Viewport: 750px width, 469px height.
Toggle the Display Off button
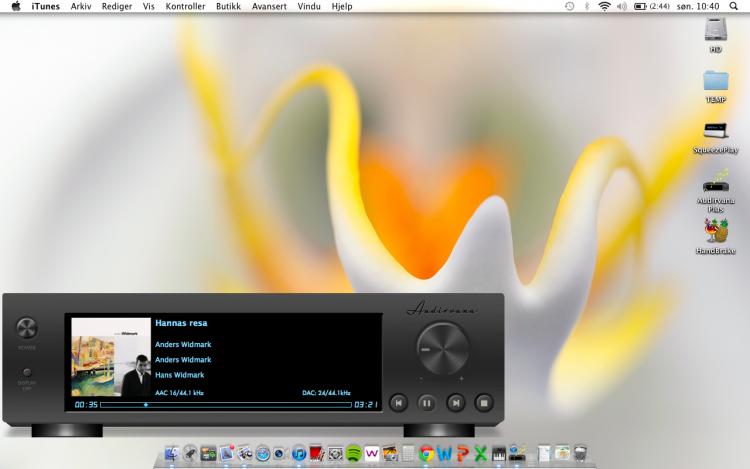click(x=27, y=373)
